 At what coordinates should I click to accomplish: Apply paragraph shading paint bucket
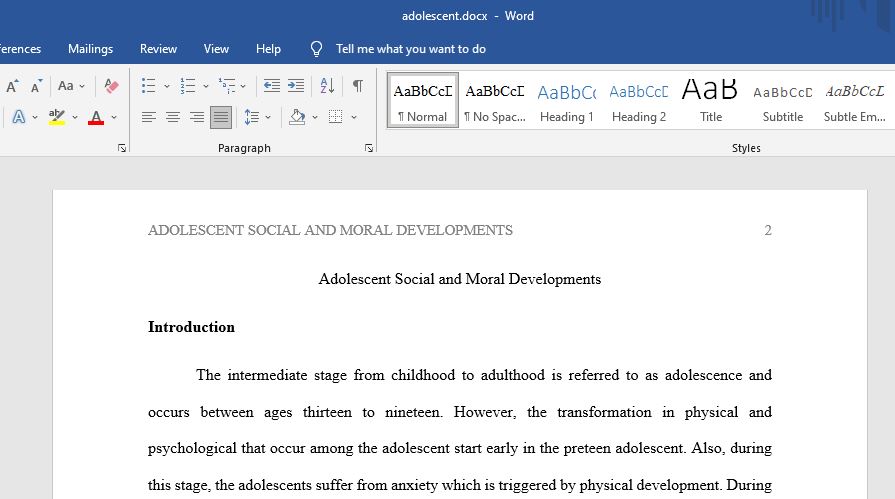(x=297, y=117)
